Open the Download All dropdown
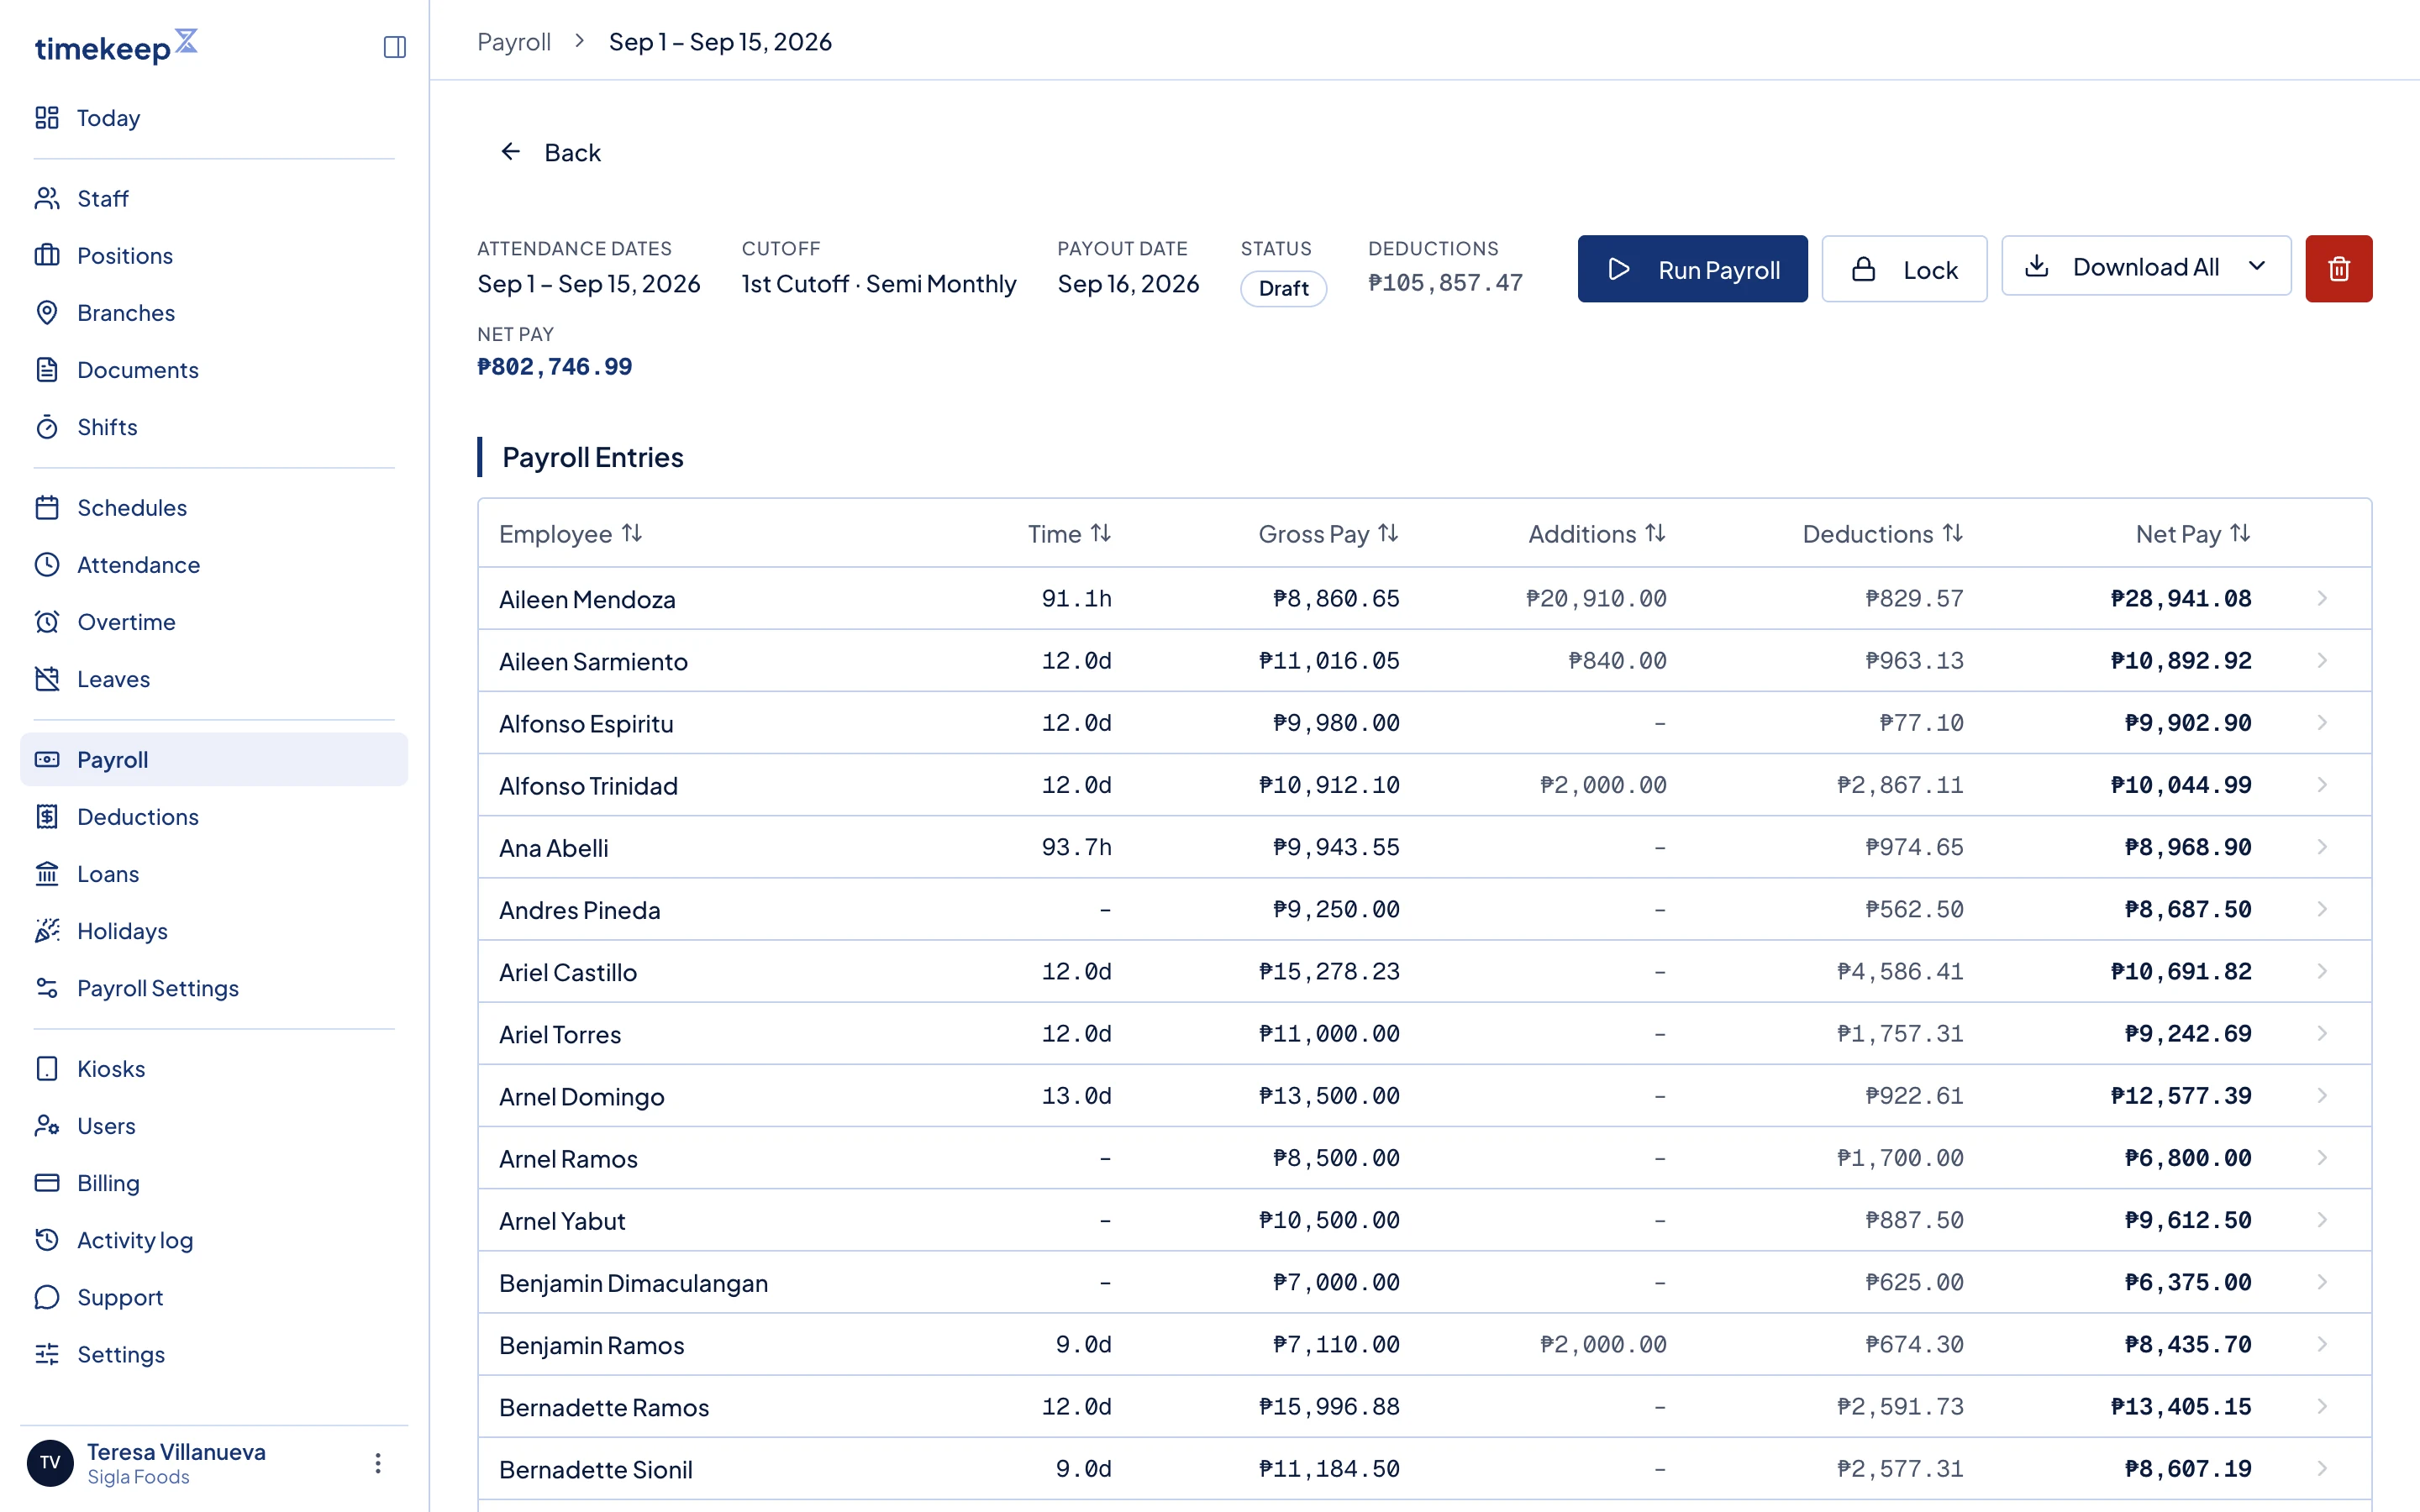2420x1512 pixels. pos(2146,266)
